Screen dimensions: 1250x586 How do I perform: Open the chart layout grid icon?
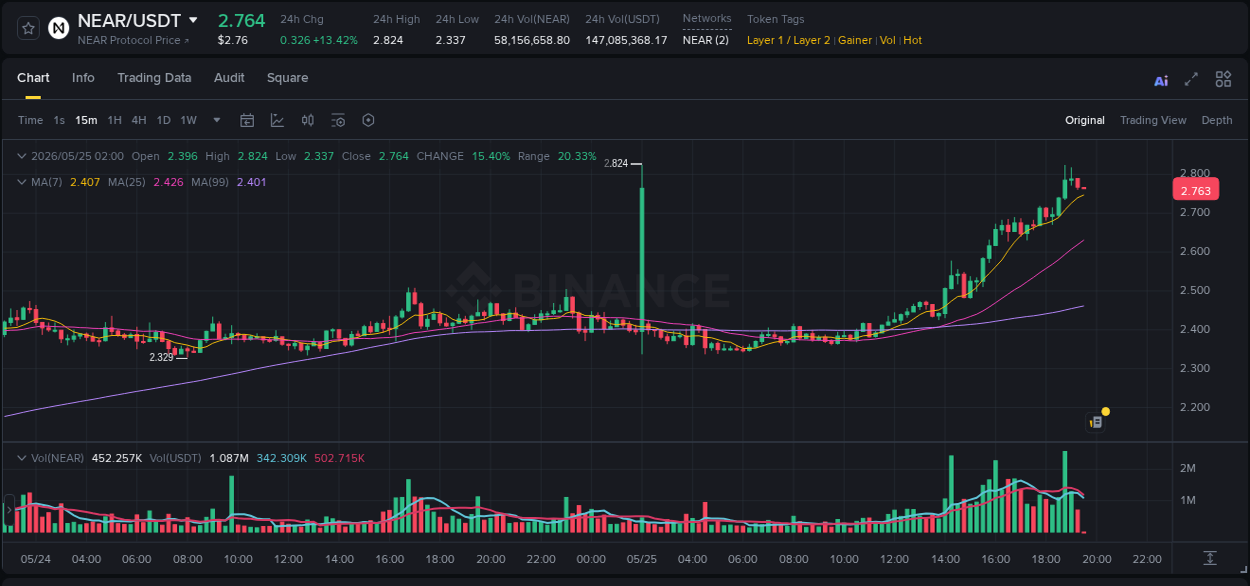[x=1223, y=79]
